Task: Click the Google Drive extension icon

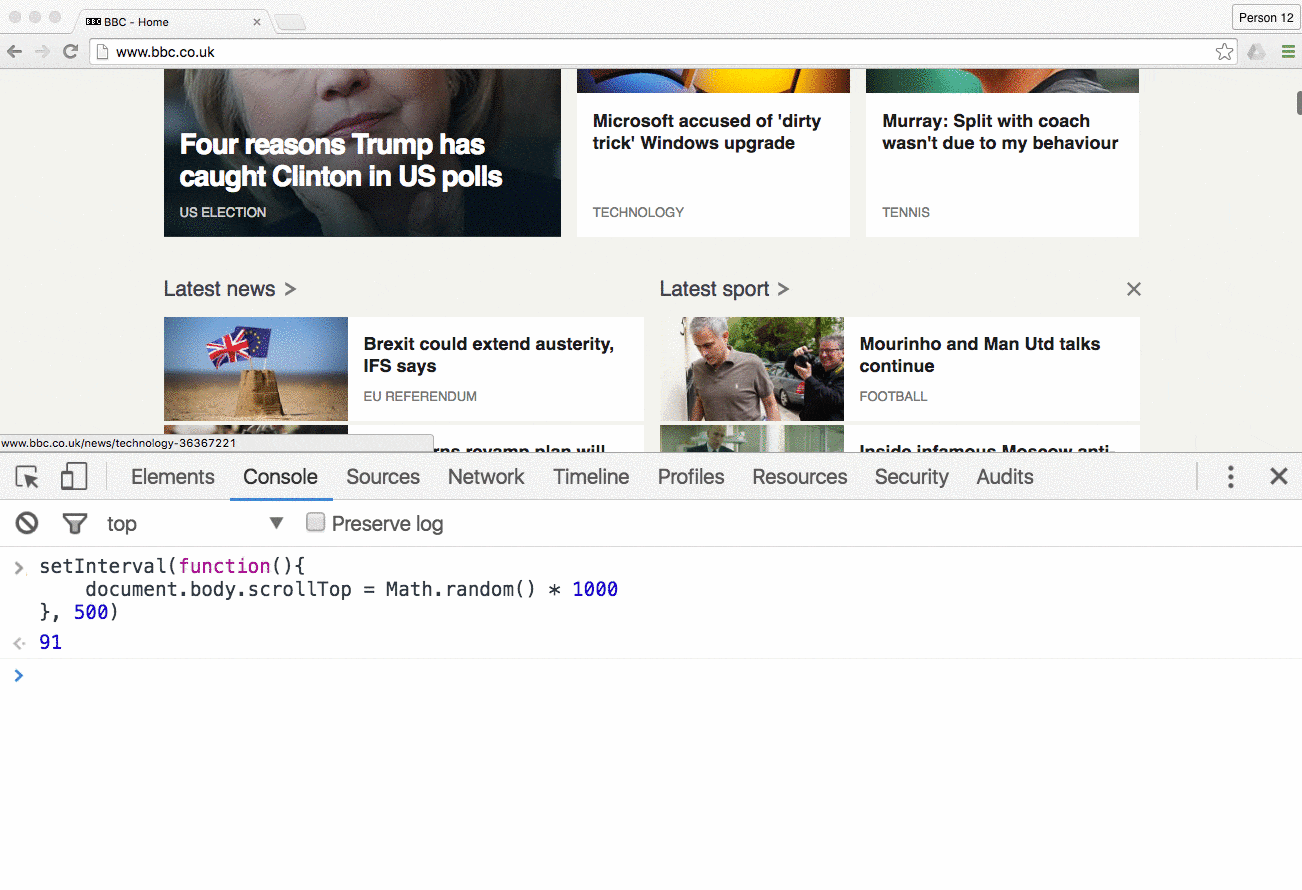Action: click(1257, 52)
